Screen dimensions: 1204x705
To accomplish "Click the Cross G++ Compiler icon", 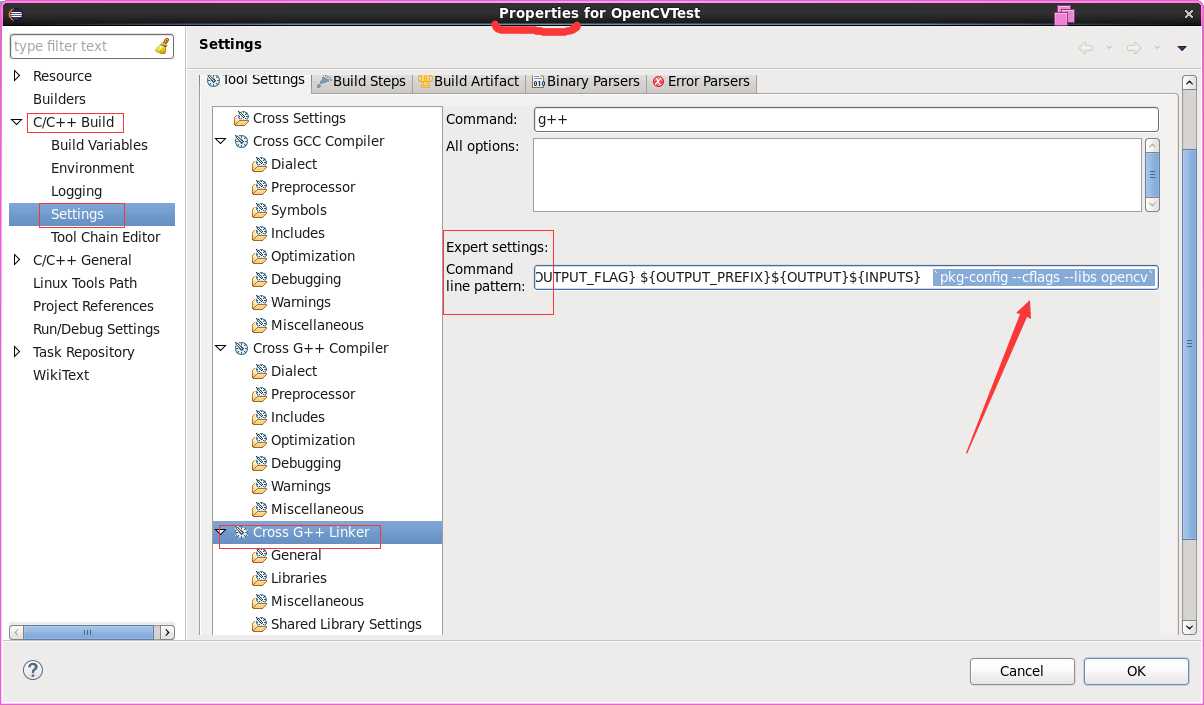I will (x=241, y=348).
